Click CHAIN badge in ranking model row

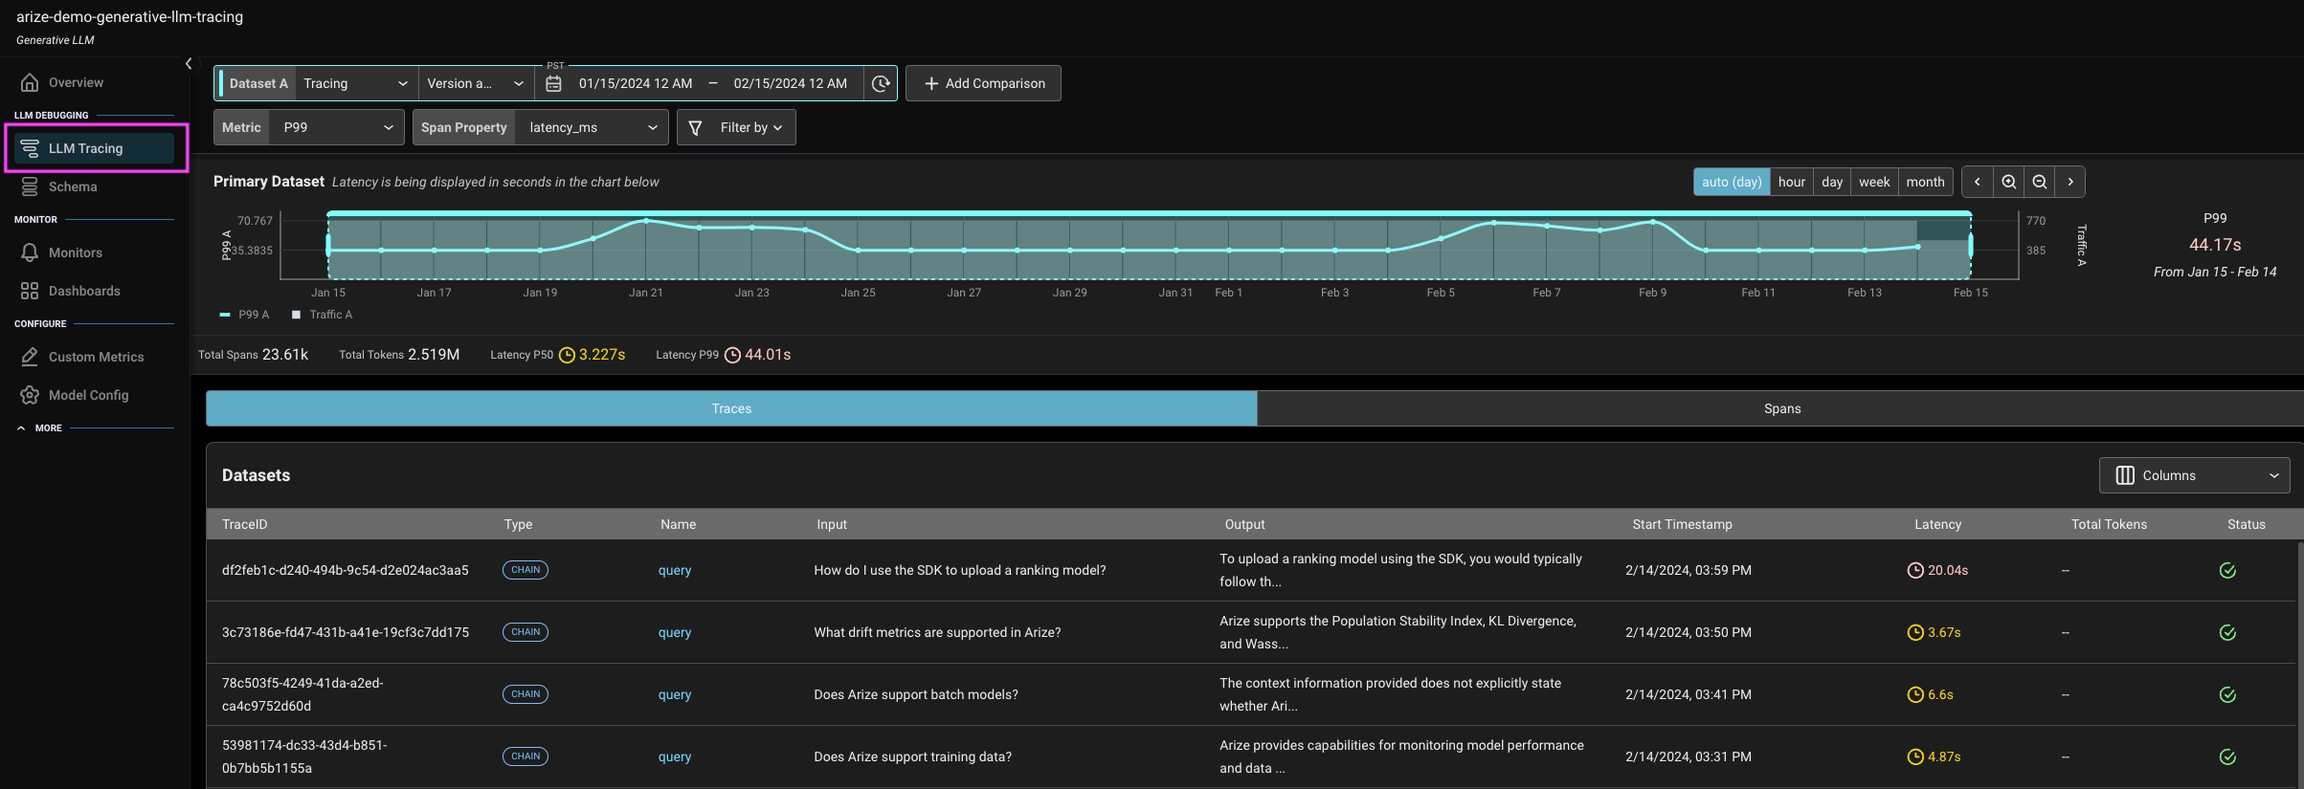525,570
